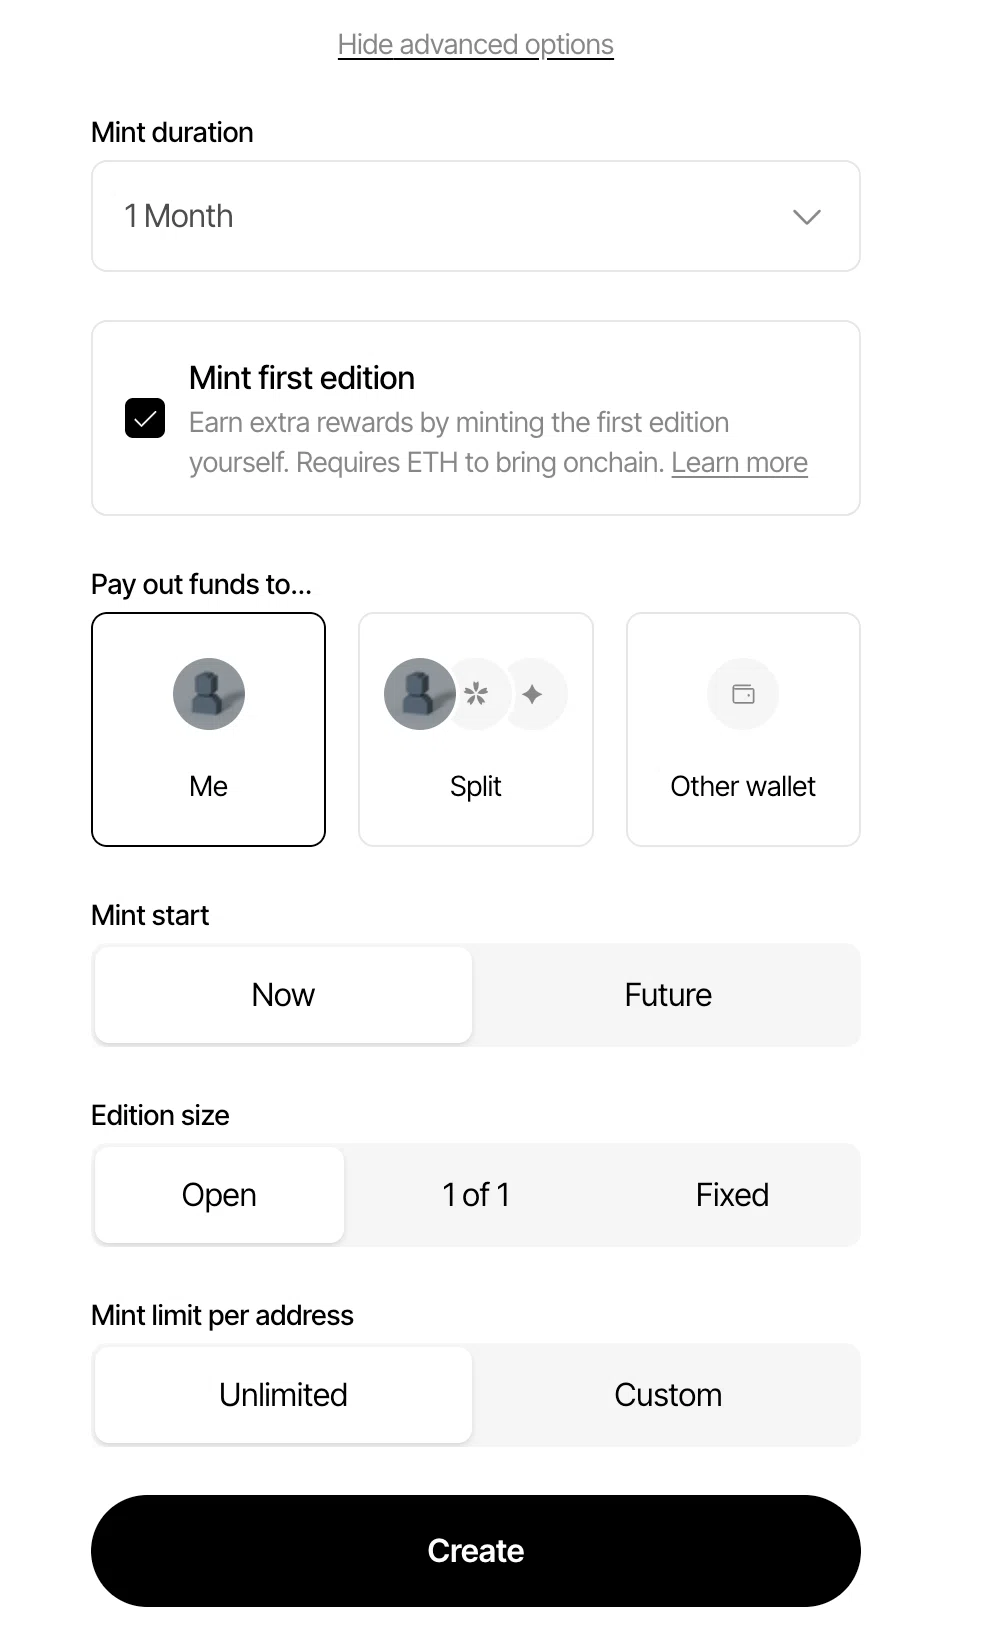Click the chevron arrow in Mint duration
The height and width of the screenshot is (1648, 989).
807,217
